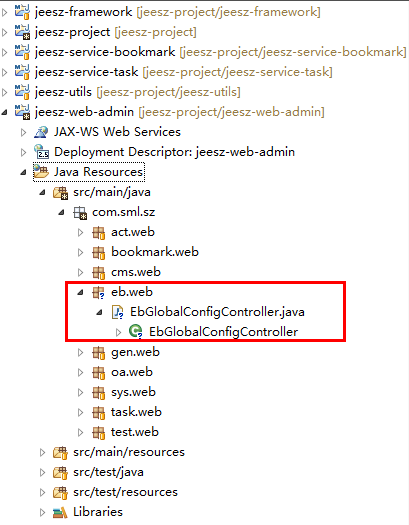The width and height of the screenshot is (409, 525).
Task: Click the JAX-WS Web Services icon
Action: tap(41, 132)
